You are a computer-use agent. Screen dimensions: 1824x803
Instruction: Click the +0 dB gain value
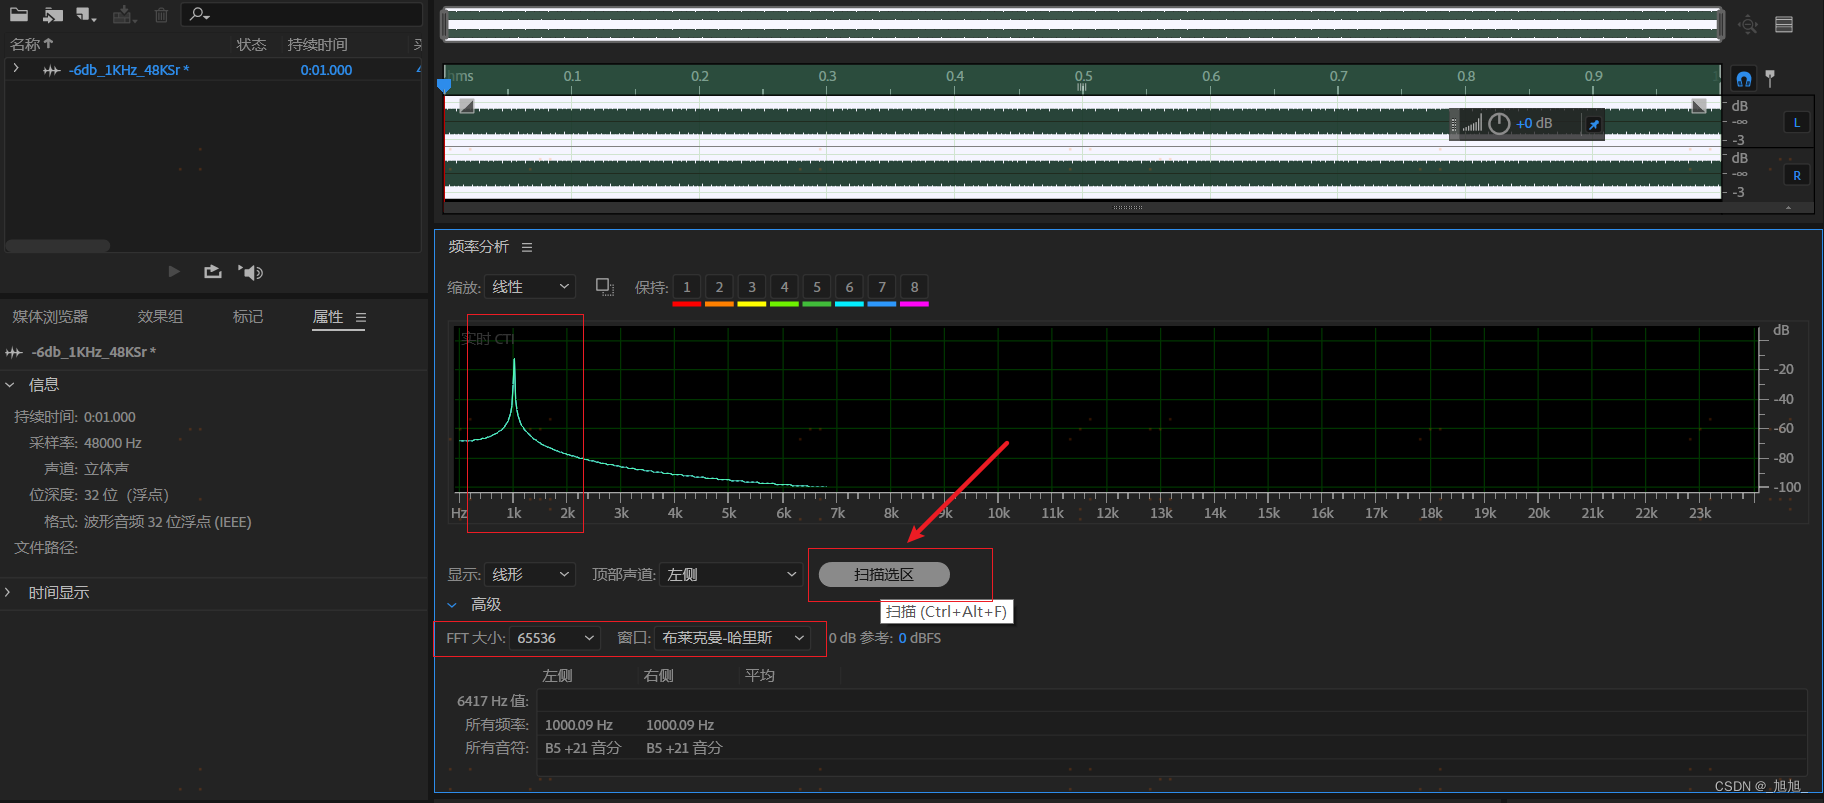click(x=1534, y=123)
